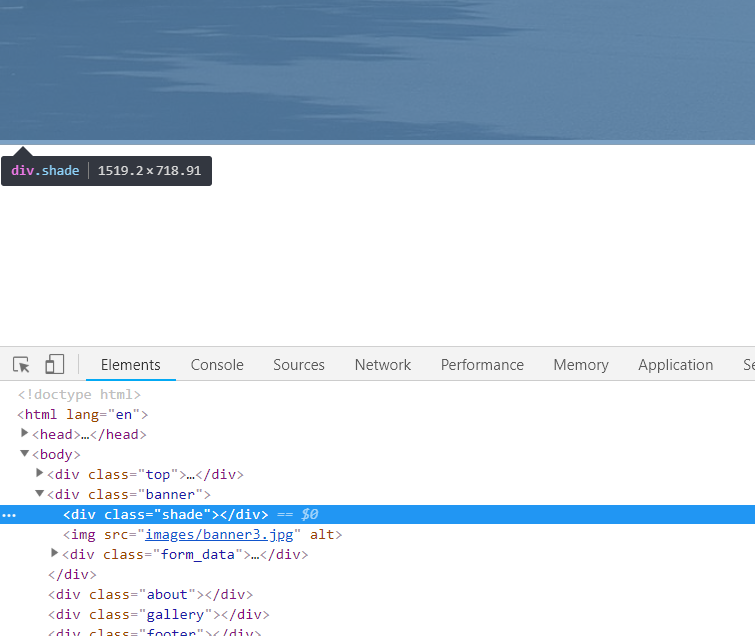Image resolution: width=755 pixels, height=636 pixels.
Task: Select the doctype html line
Action: (79, 395)
